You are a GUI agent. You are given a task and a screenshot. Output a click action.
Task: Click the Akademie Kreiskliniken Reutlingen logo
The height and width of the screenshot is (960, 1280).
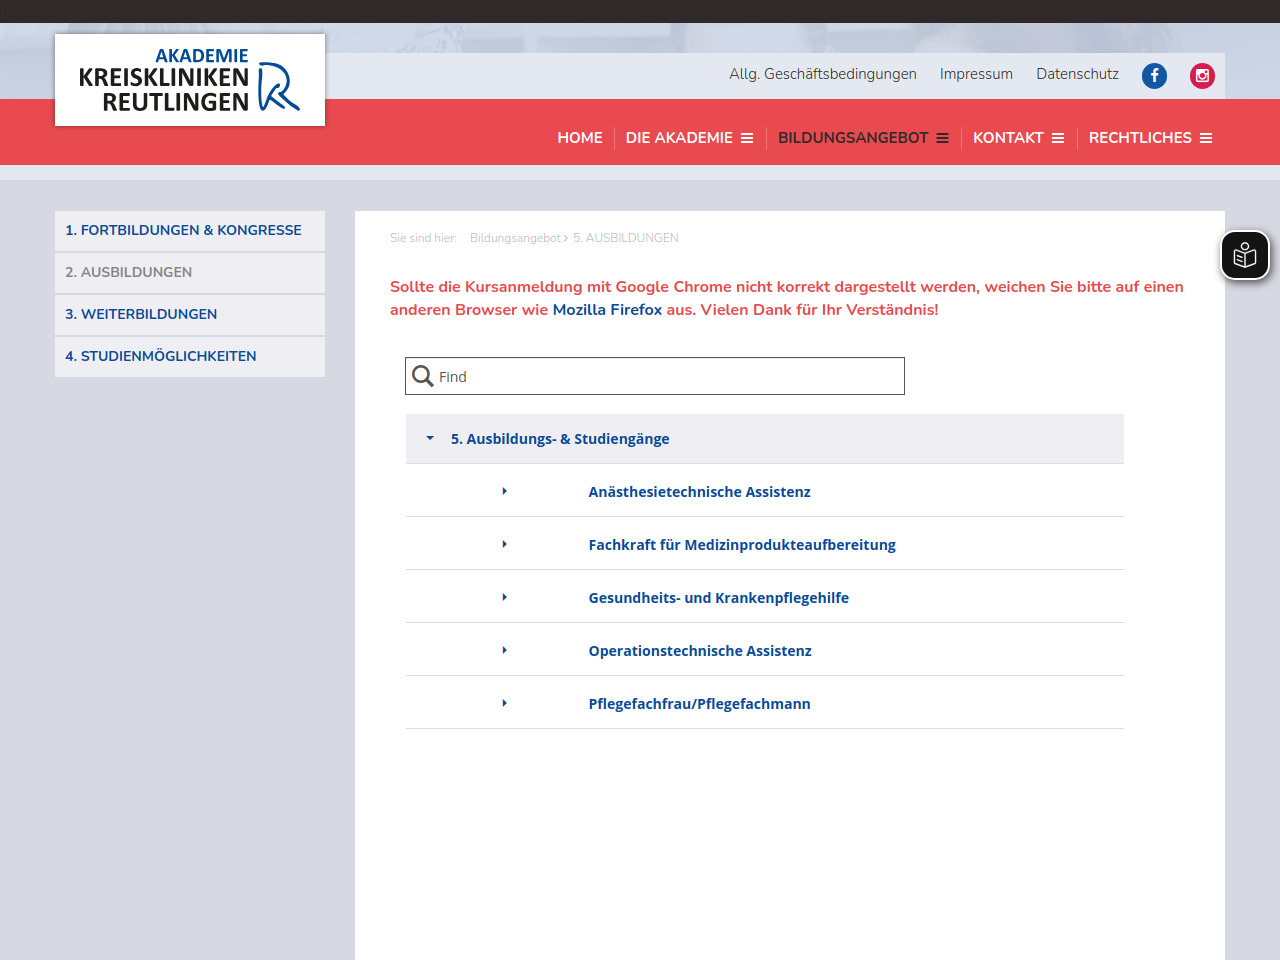pos(190,80)
